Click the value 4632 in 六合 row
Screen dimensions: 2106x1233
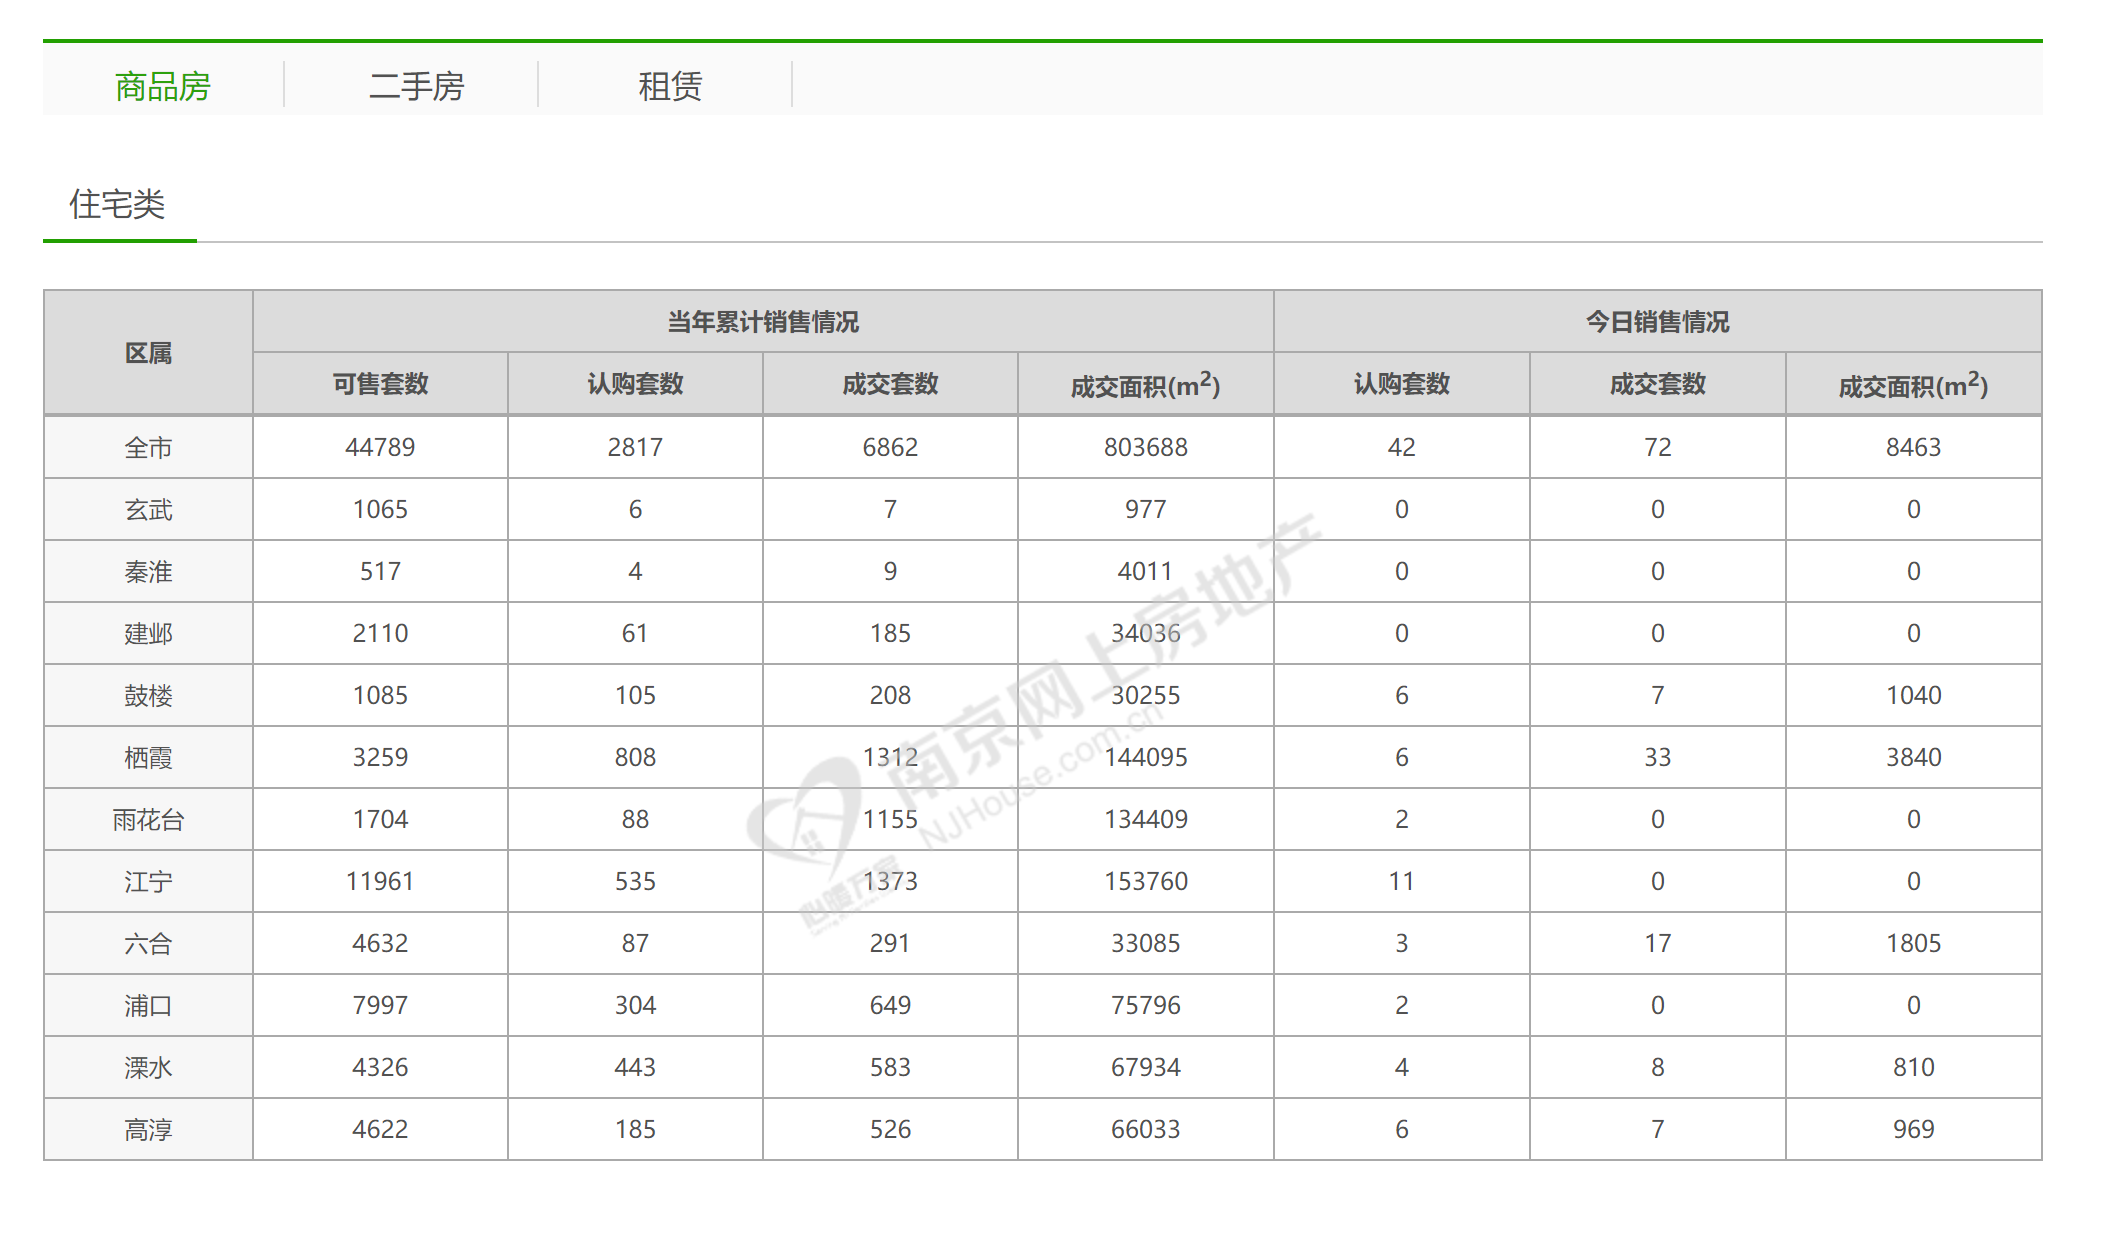pyautogui.click(x=380, y=943)
